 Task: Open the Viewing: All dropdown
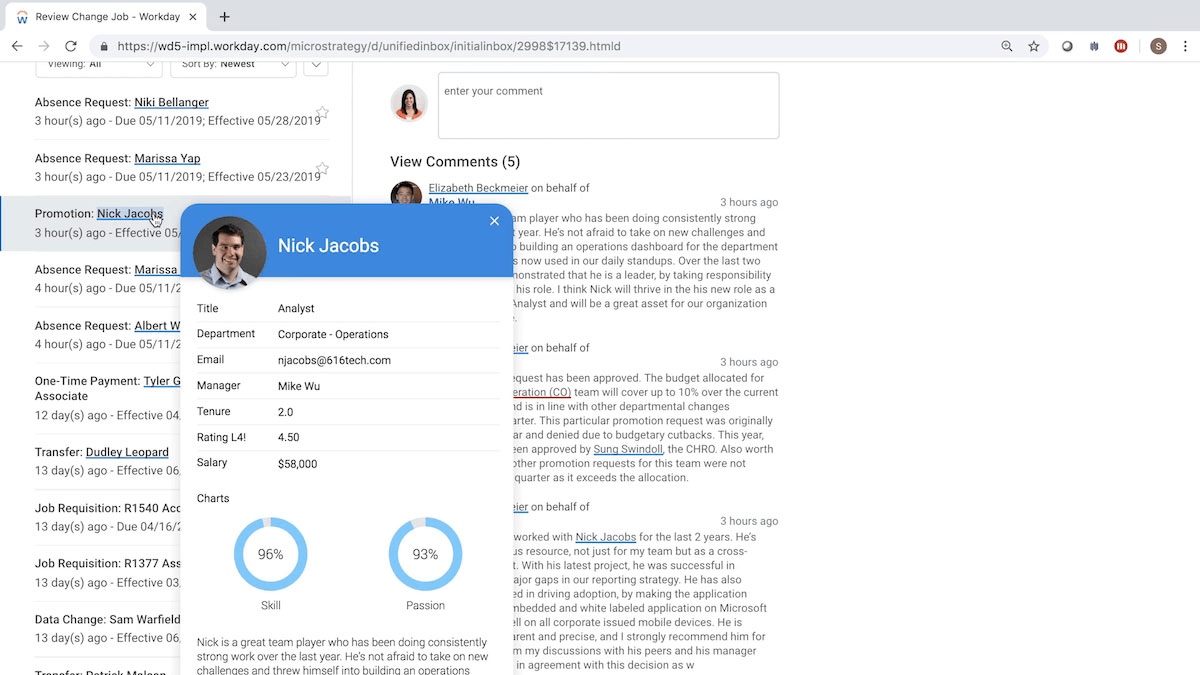tap(99, 65)
